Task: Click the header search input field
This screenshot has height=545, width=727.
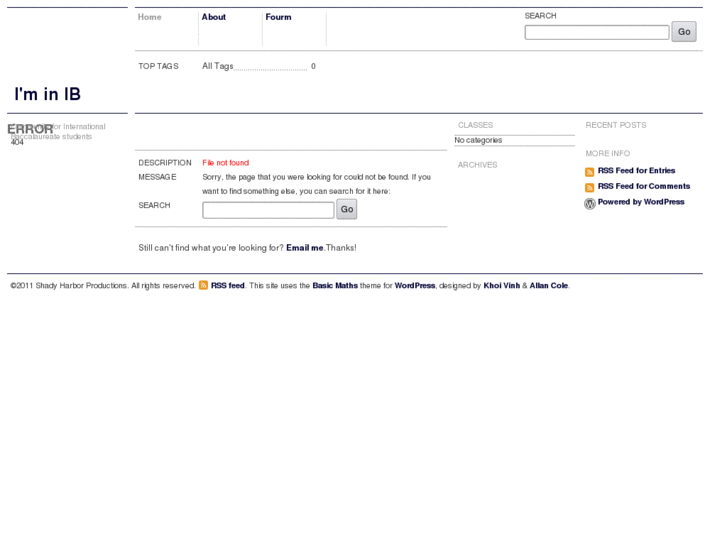Action: pyautogui.click(x=597, y=32)
